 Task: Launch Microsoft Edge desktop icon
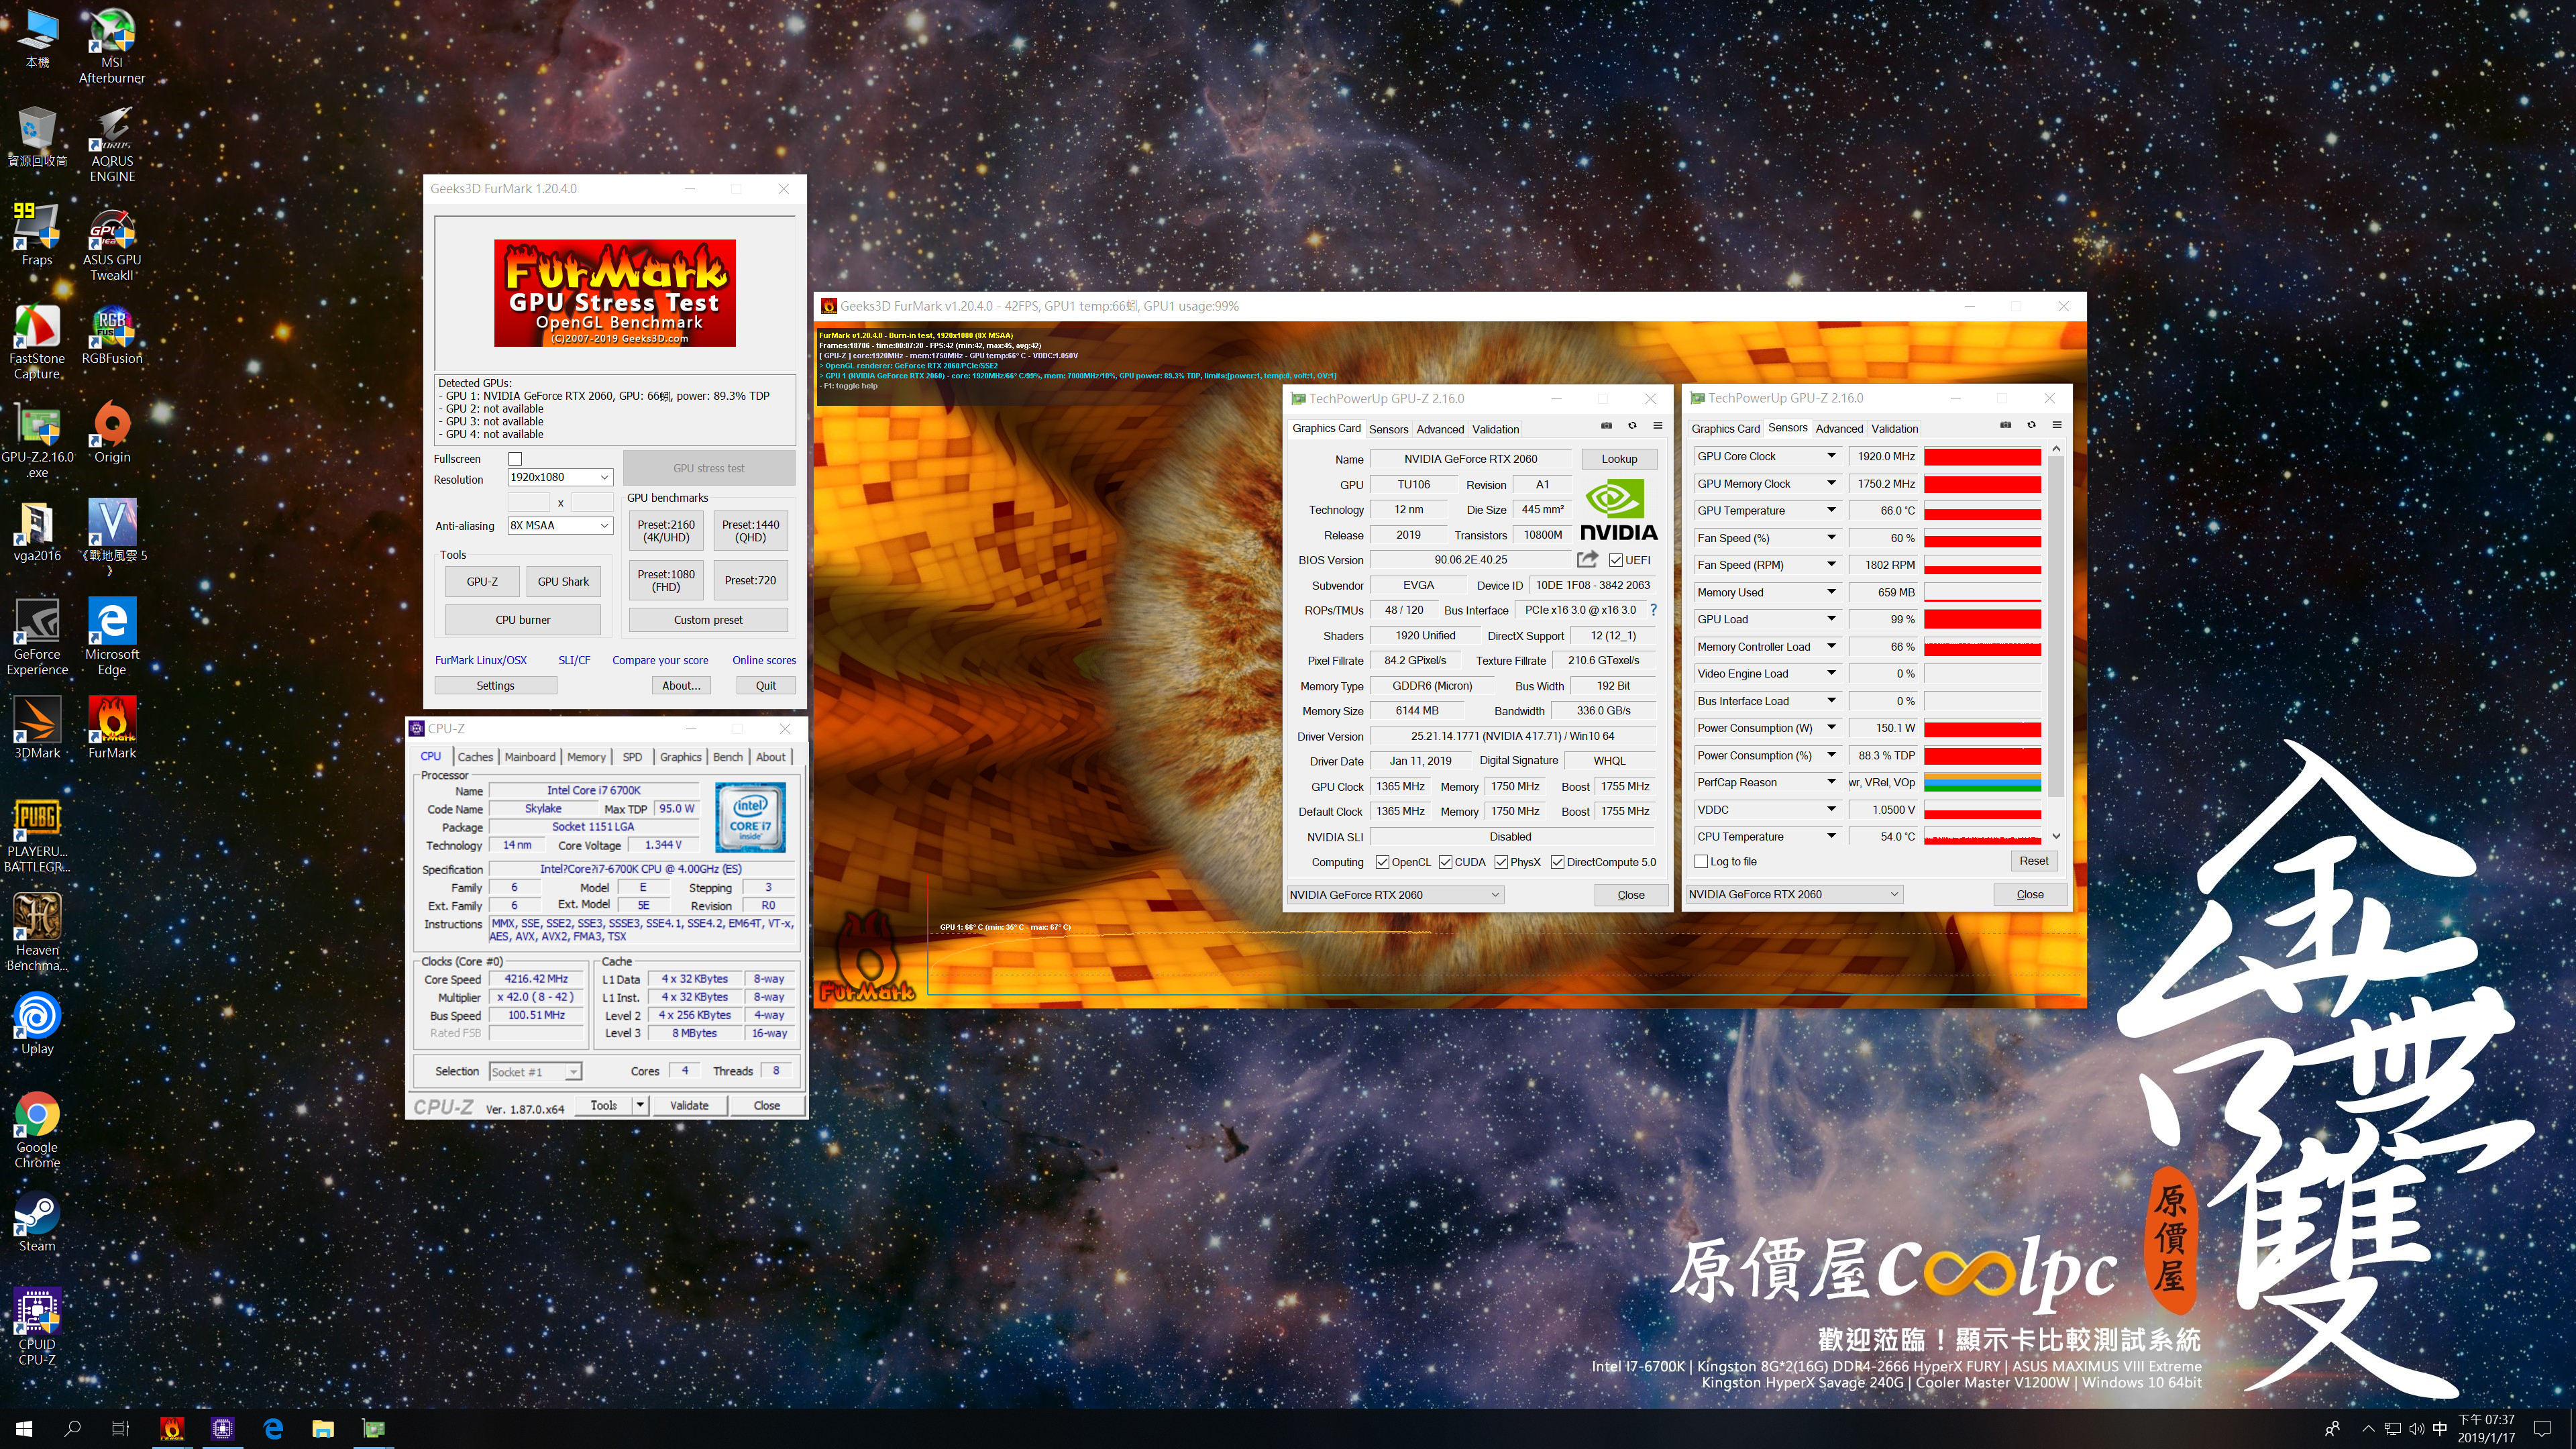112,638
